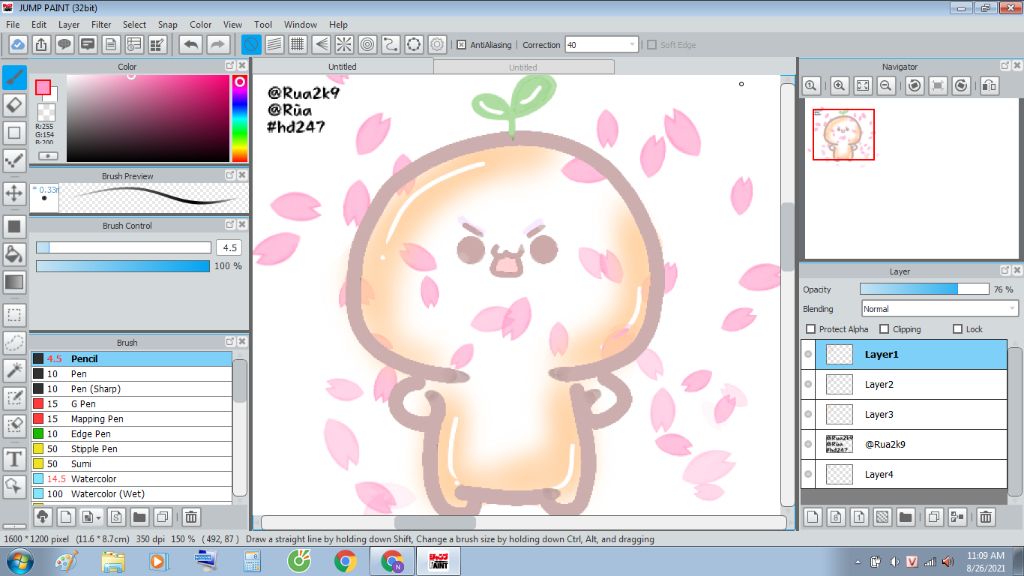The image size is (1024, 576).
Task: Select the Pen brush row
Action: point(132,374)
